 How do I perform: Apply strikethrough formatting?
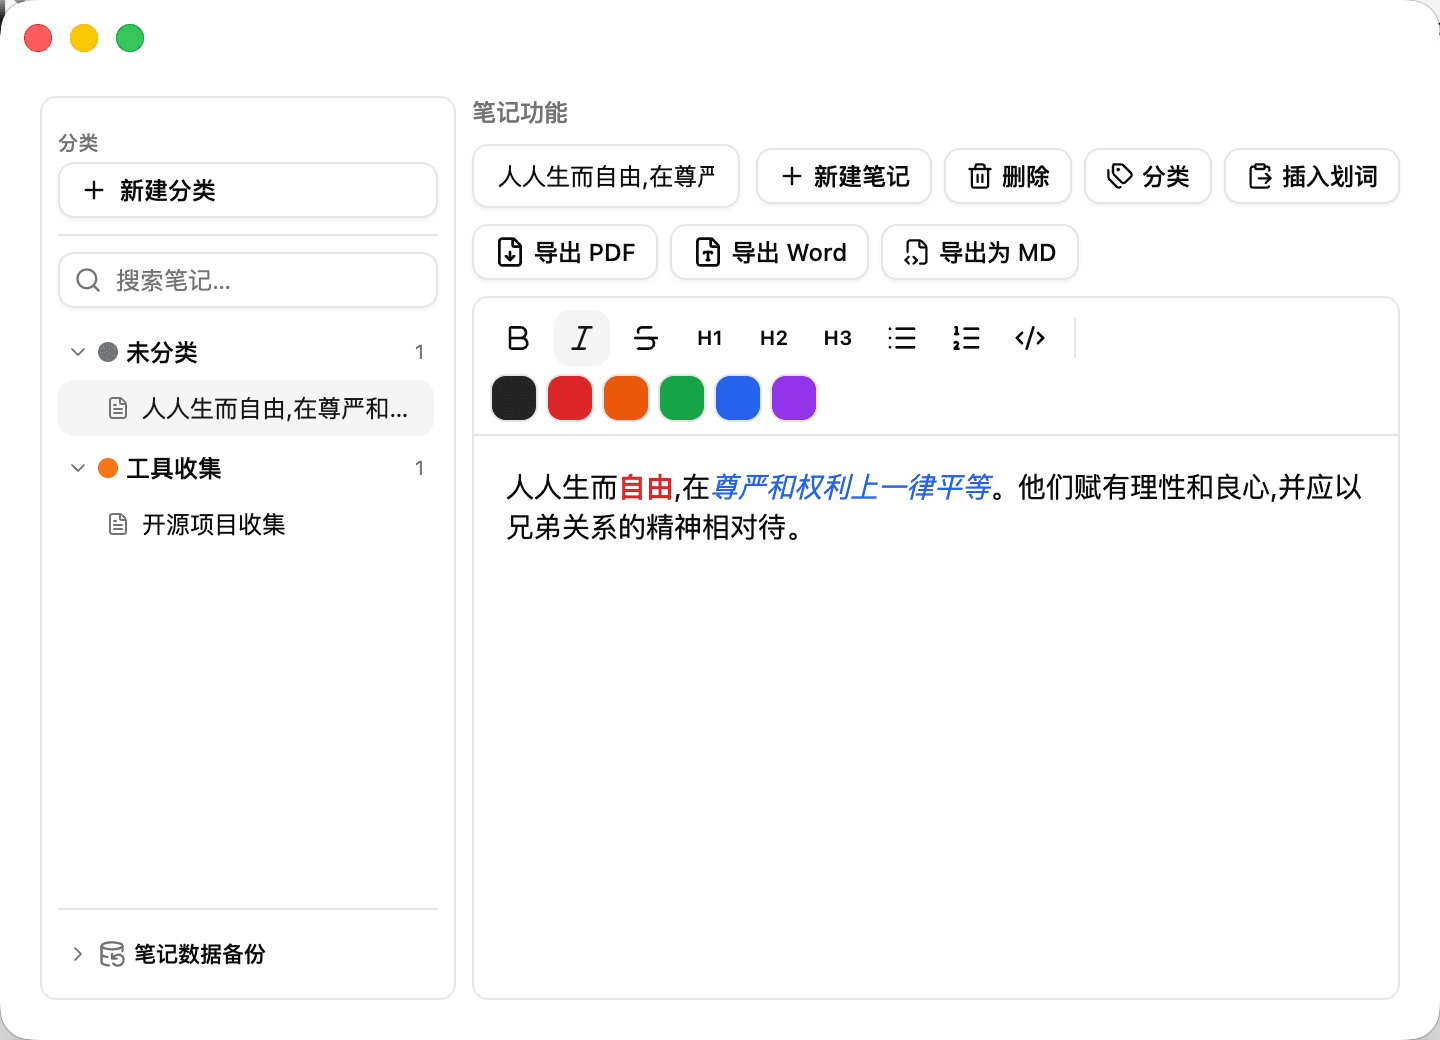click(646, 338)
